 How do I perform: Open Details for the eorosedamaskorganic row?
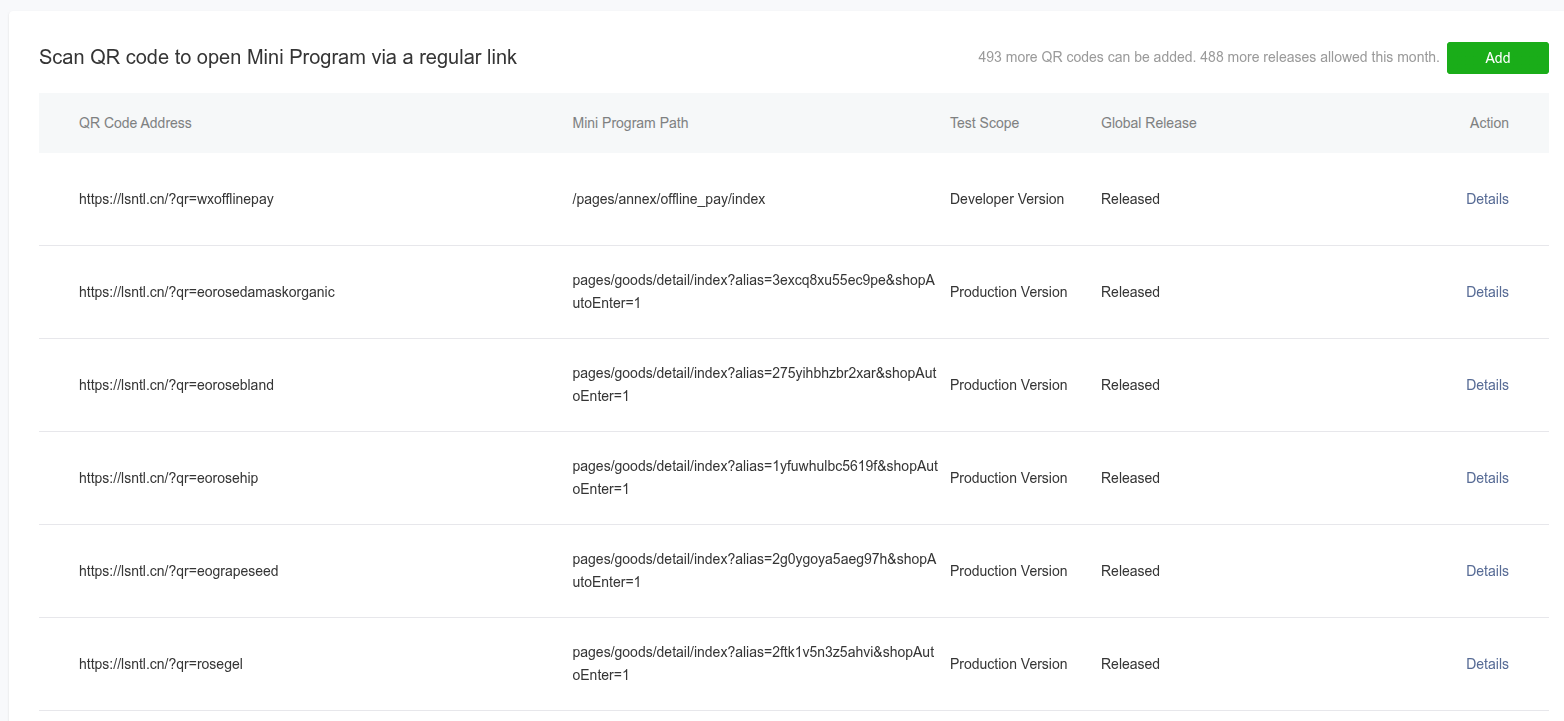pyautogui.click(x=1487, y=292)
